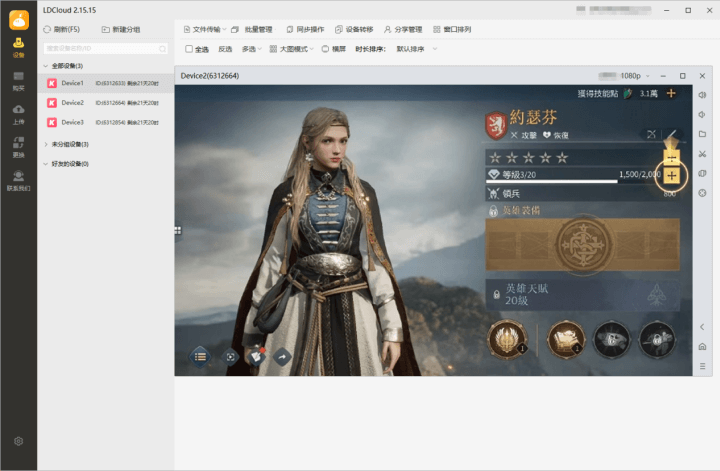Open 设备转移 device transfer
The height and width of the screenshot is (471, 720).
[354, 29]
